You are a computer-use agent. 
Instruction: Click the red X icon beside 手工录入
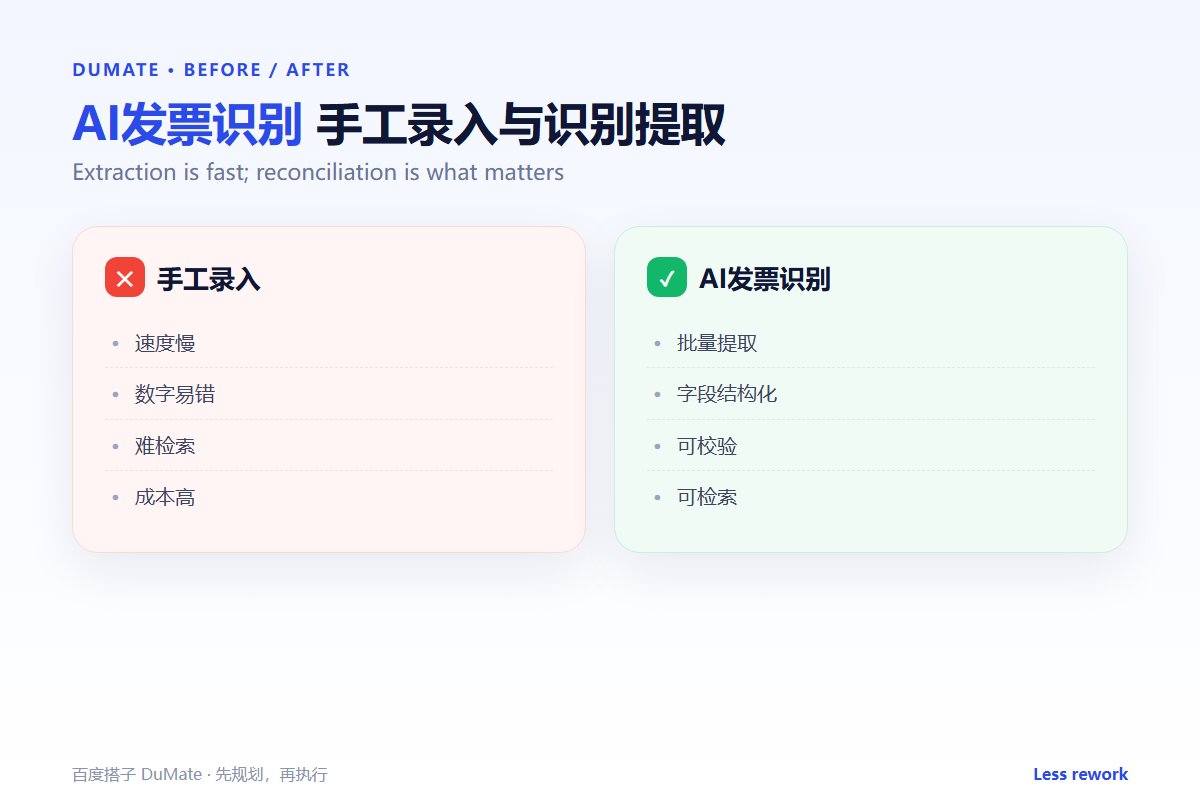[125, 278]
